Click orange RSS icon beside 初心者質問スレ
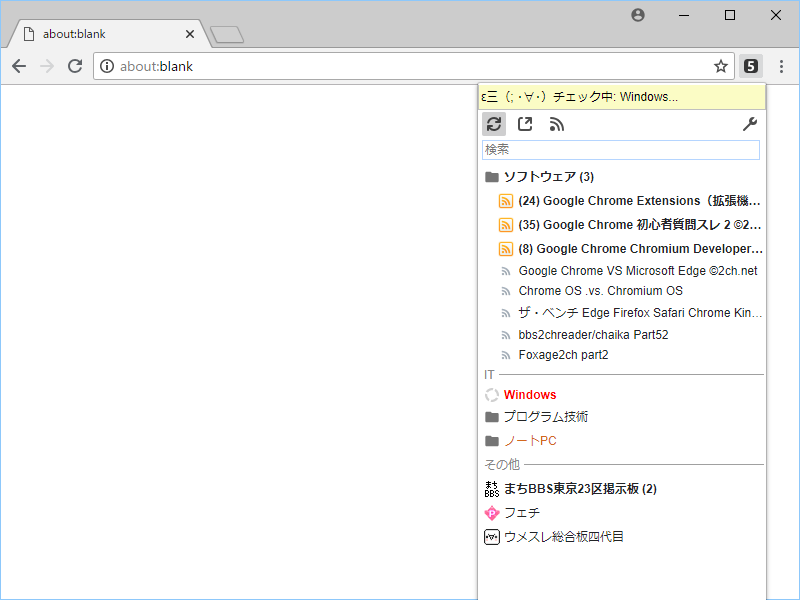The image size is (800, 600). (505, 225)
